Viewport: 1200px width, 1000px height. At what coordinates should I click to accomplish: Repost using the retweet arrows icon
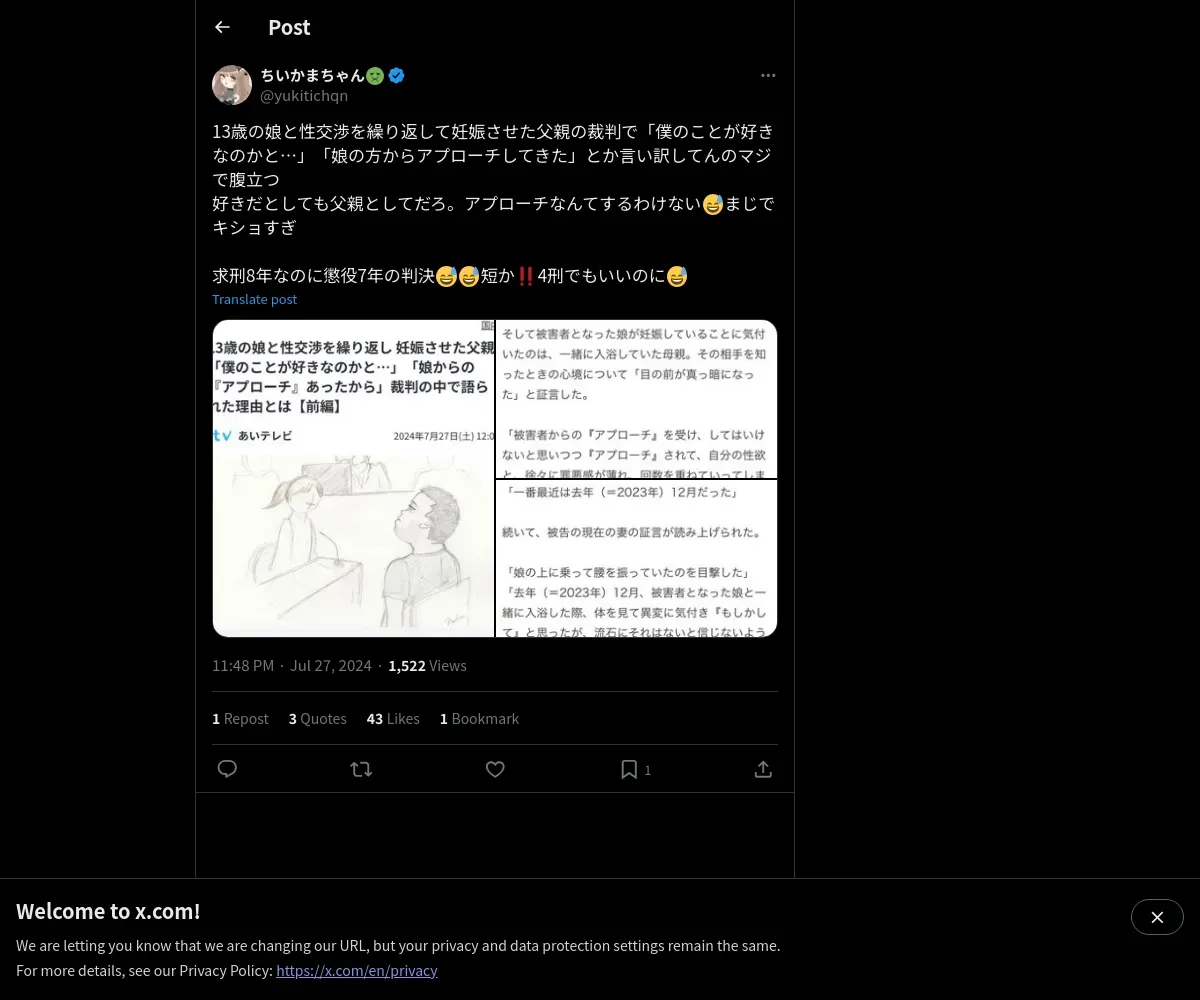pyautogui.click(x=361, y=769)
